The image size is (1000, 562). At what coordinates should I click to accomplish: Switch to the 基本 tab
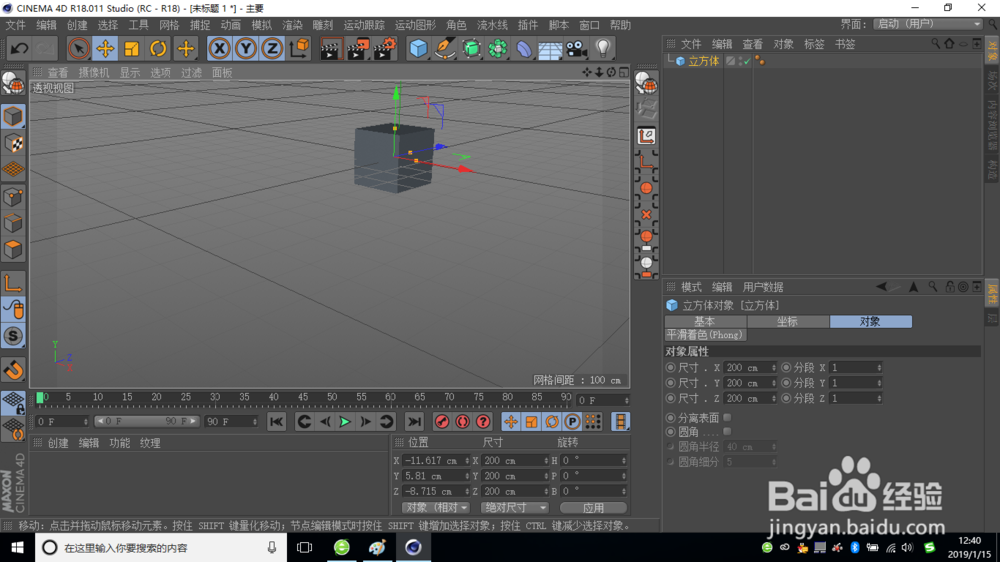point(705,322)
